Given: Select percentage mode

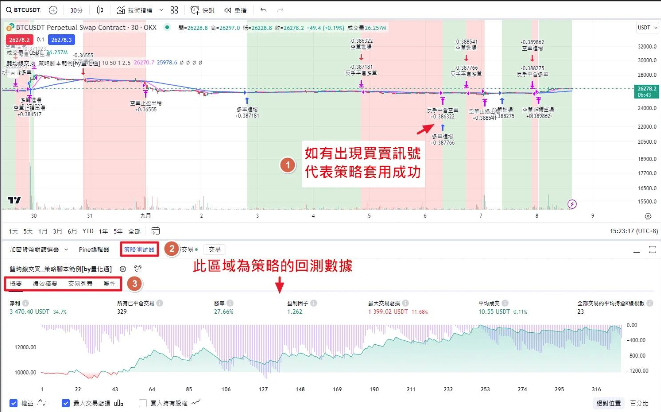Looking at the screenshot, I should pos(639,404).
